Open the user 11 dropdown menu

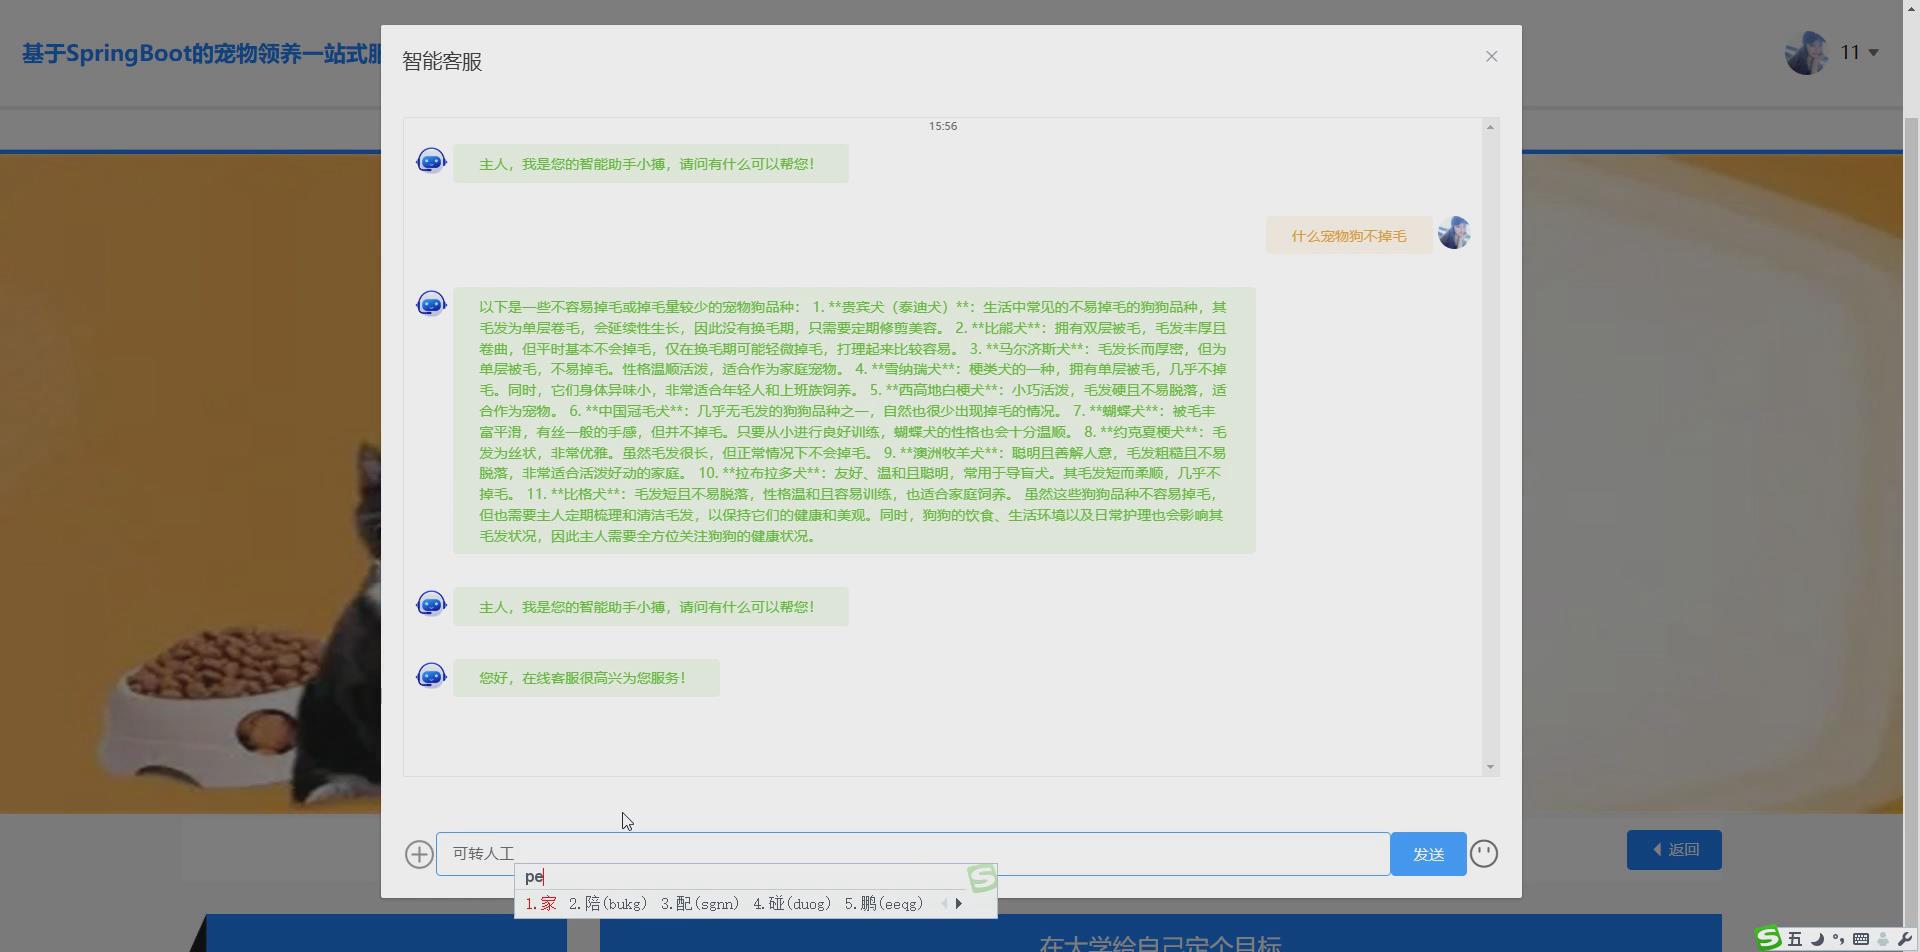[x=1859, y=52]
